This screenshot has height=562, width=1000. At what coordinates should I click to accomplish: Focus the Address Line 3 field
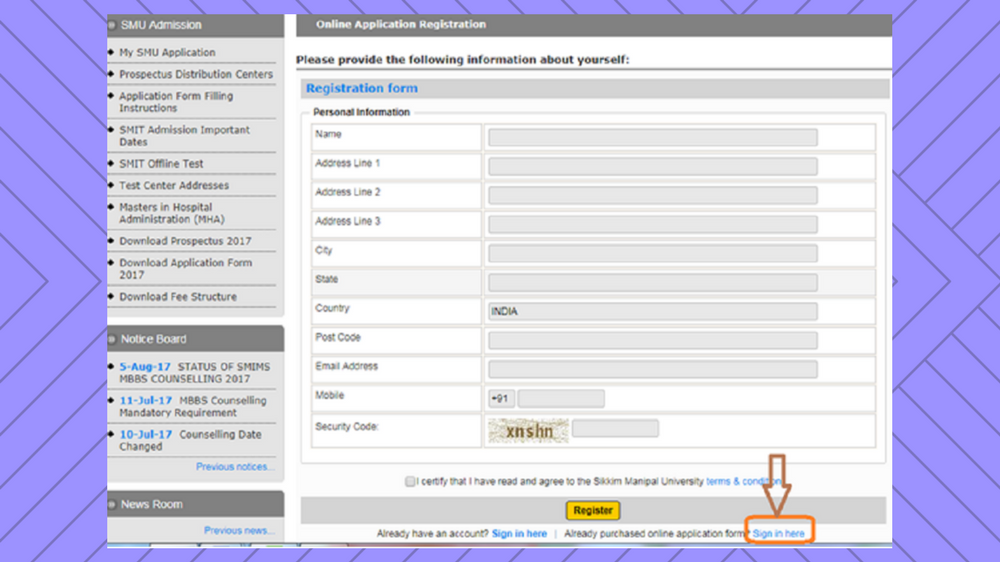pos(652,224)
